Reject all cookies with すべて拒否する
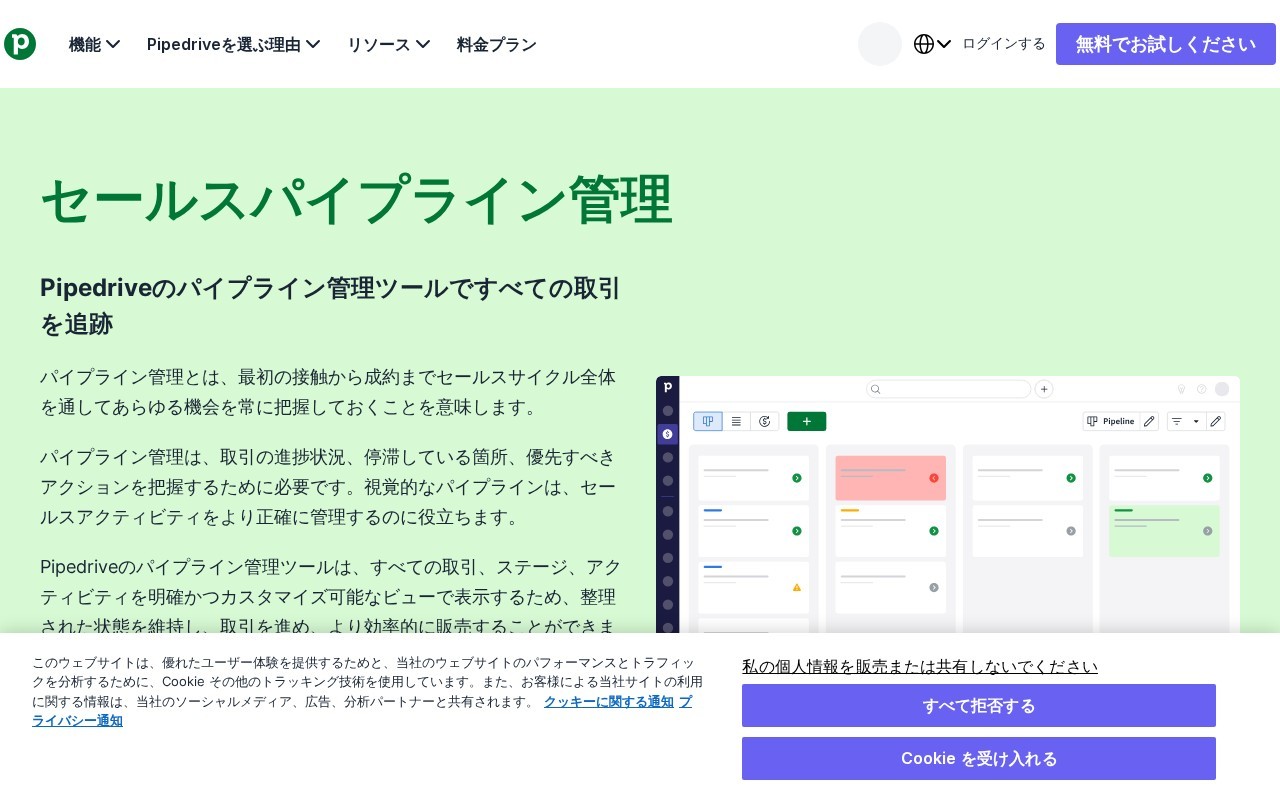This screenshot has width=1280, height=800. (x=979, y=706)
